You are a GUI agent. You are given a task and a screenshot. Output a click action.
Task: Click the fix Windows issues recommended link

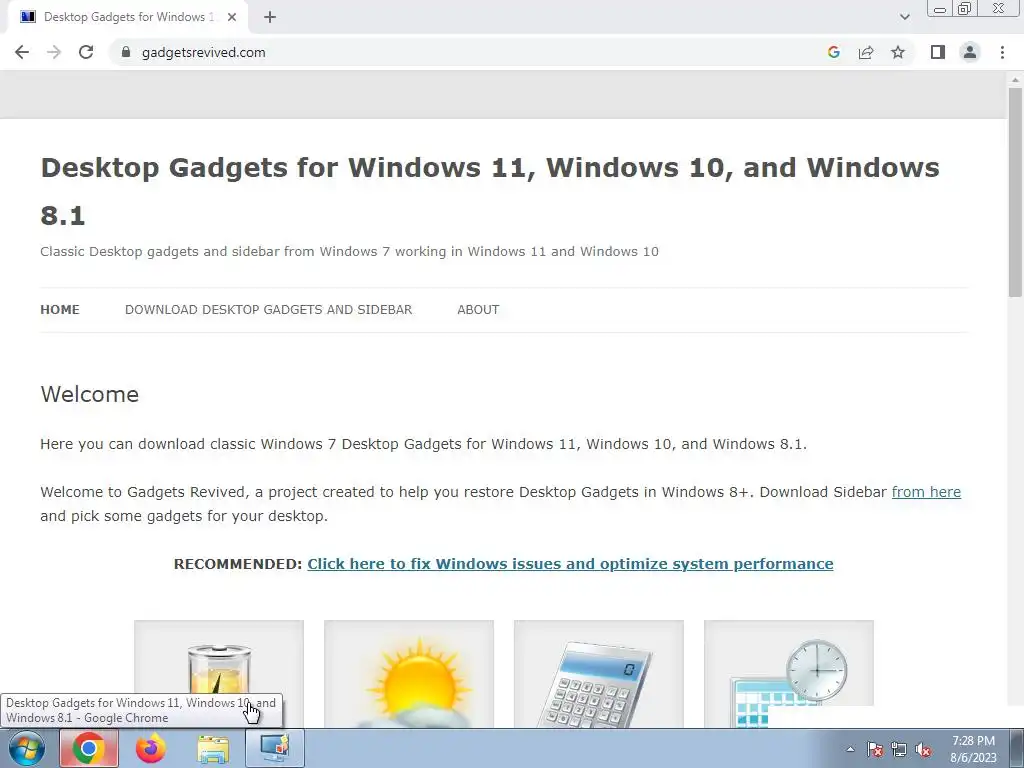[570, 564]
